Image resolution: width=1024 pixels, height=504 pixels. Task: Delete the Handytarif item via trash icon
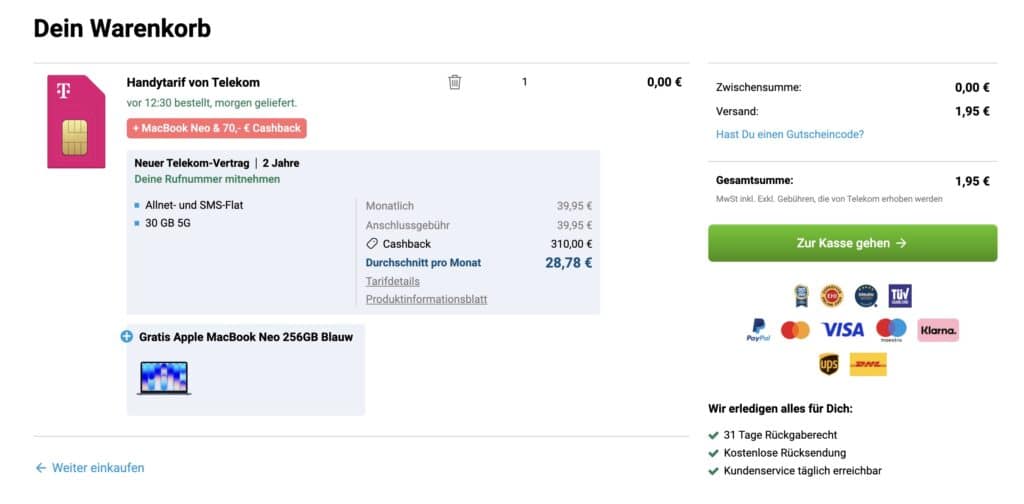tap(455, 82)
